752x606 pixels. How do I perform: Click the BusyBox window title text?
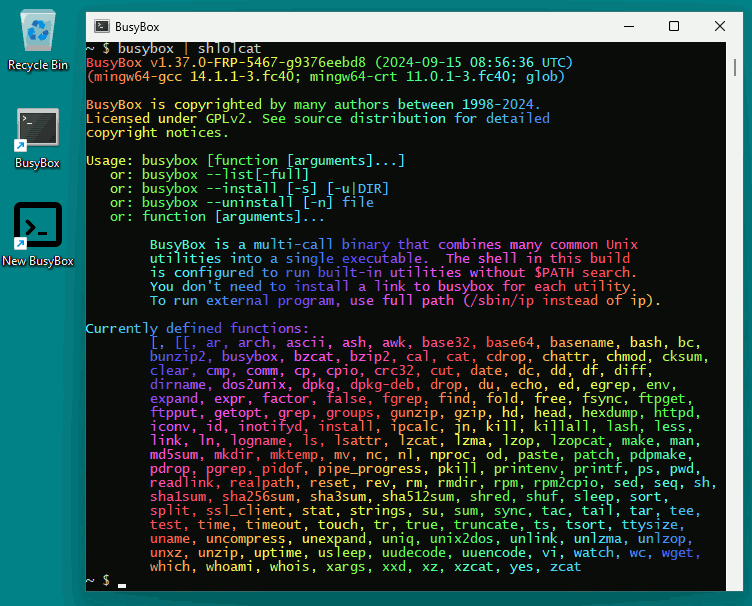pos(138,27)
